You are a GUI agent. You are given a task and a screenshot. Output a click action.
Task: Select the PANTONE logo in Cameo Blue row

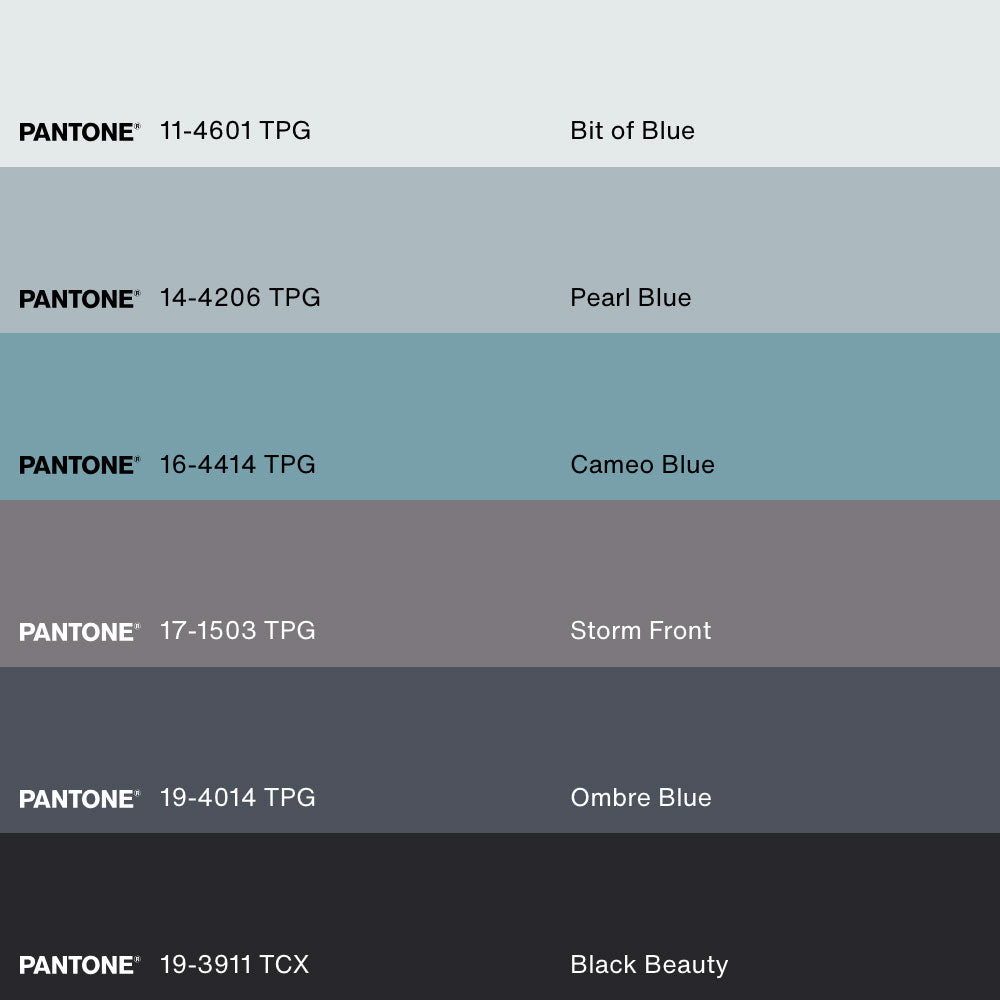[x=79, y=465]
